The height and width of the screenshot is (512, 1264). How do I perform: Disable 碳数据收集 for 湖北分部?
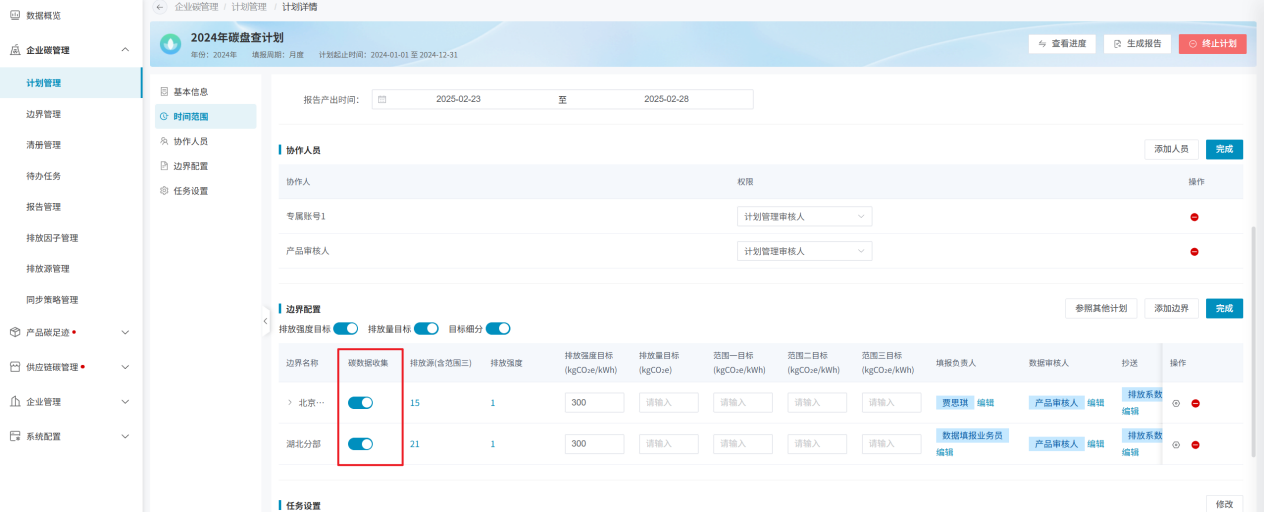(x=360, y=444)
